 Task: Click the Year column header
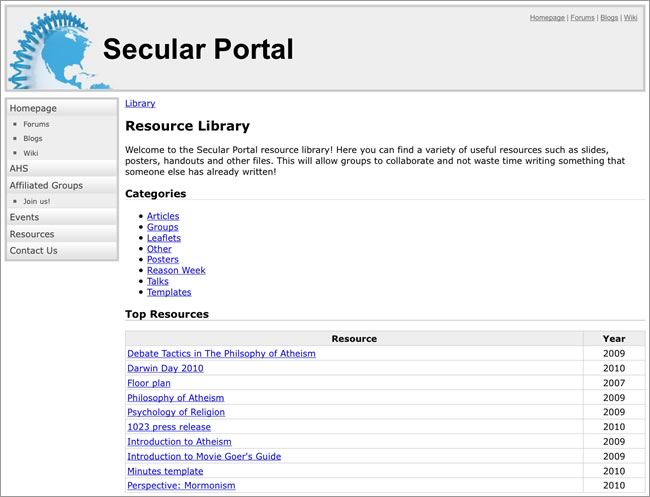pos(614,338)
